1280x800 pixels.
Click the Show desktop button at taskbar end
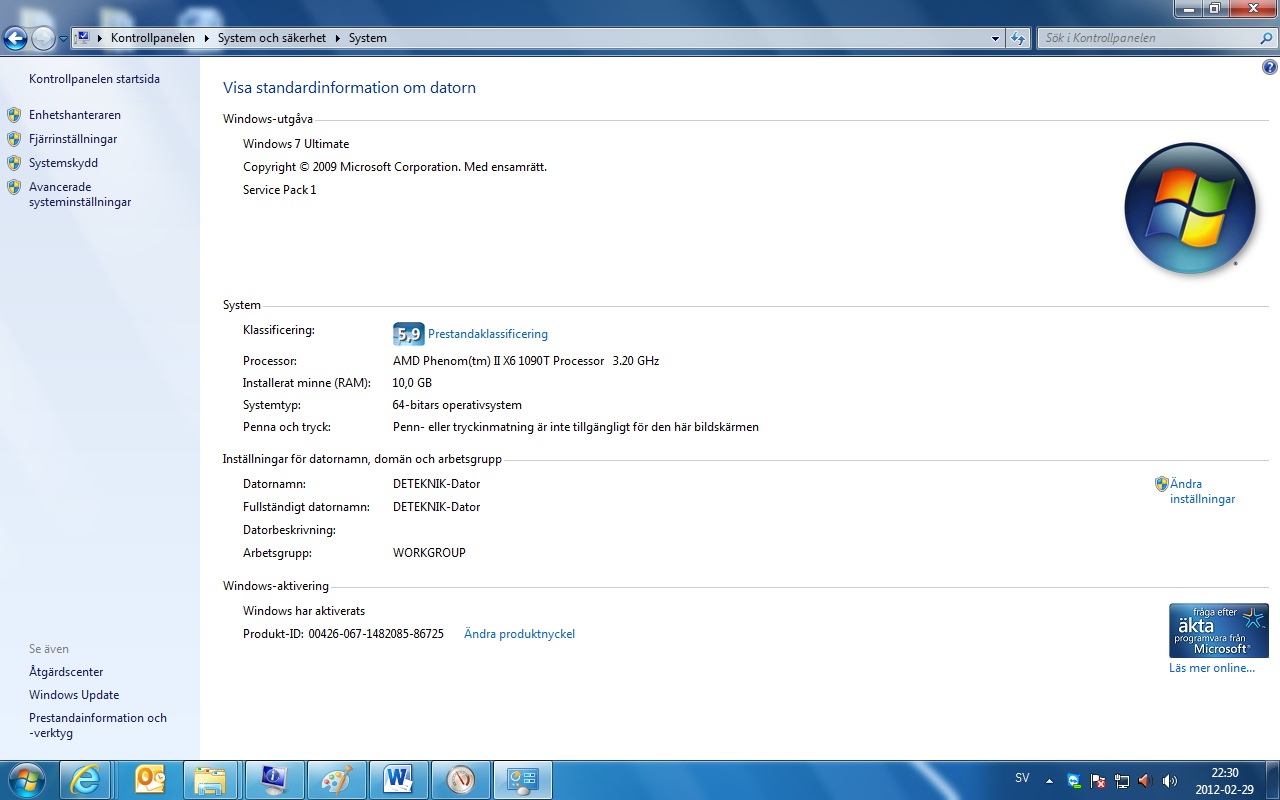pyautogui.click(x=1272, y=780)
